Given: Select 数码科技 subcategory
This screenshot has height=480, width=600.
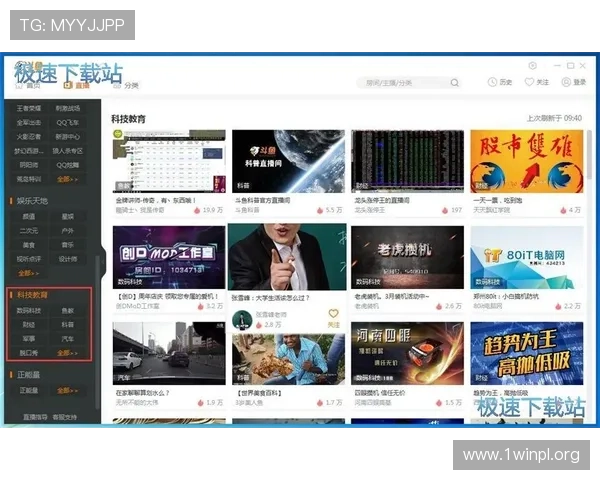Looking at the screenshot, I should (x=29, y=310).
